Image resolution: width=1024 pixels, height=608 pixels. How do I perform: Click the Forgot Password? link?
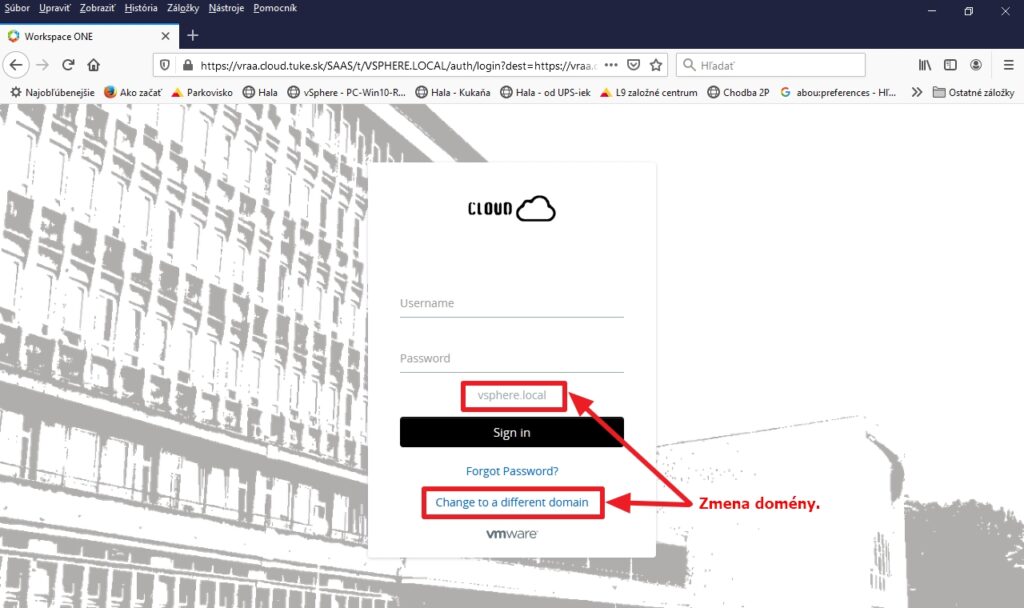pos(512,471)
